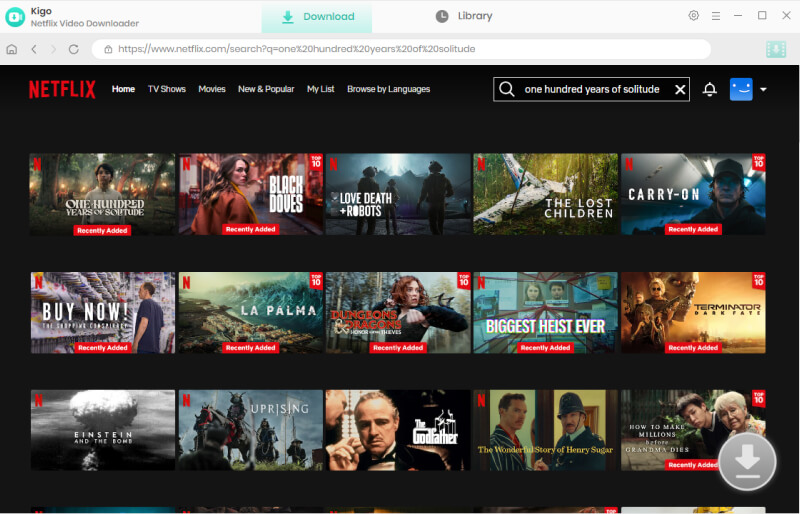Open the Kigo hamburger menu icon

coord(716,16)
